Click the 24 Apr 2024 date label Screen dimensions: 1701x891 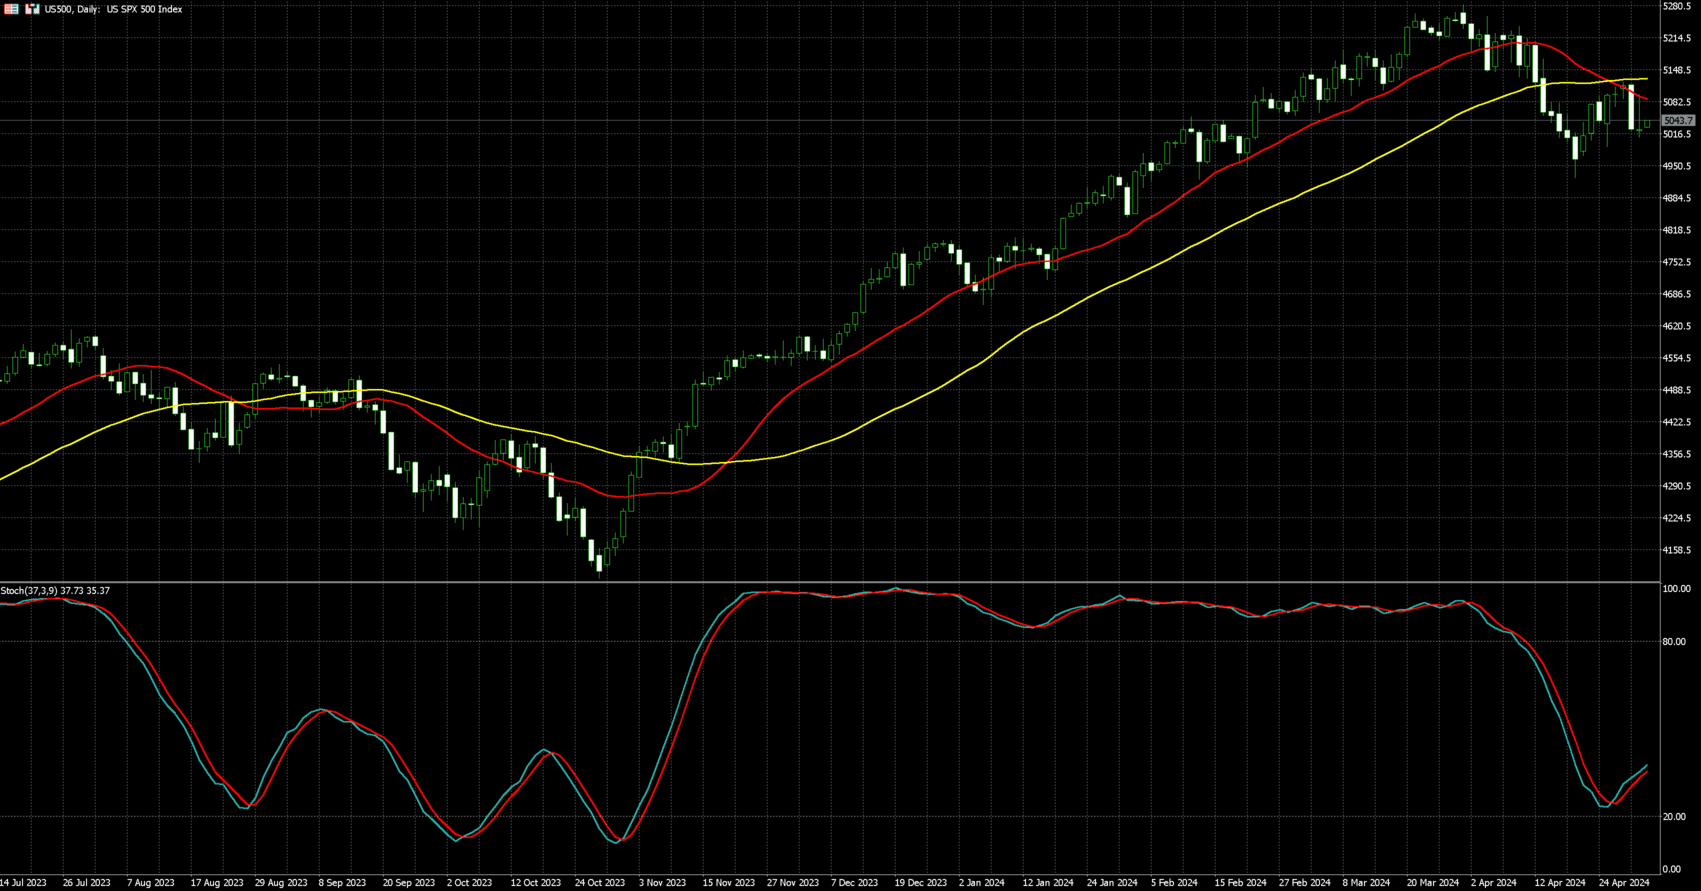[x=1623, y=883]
